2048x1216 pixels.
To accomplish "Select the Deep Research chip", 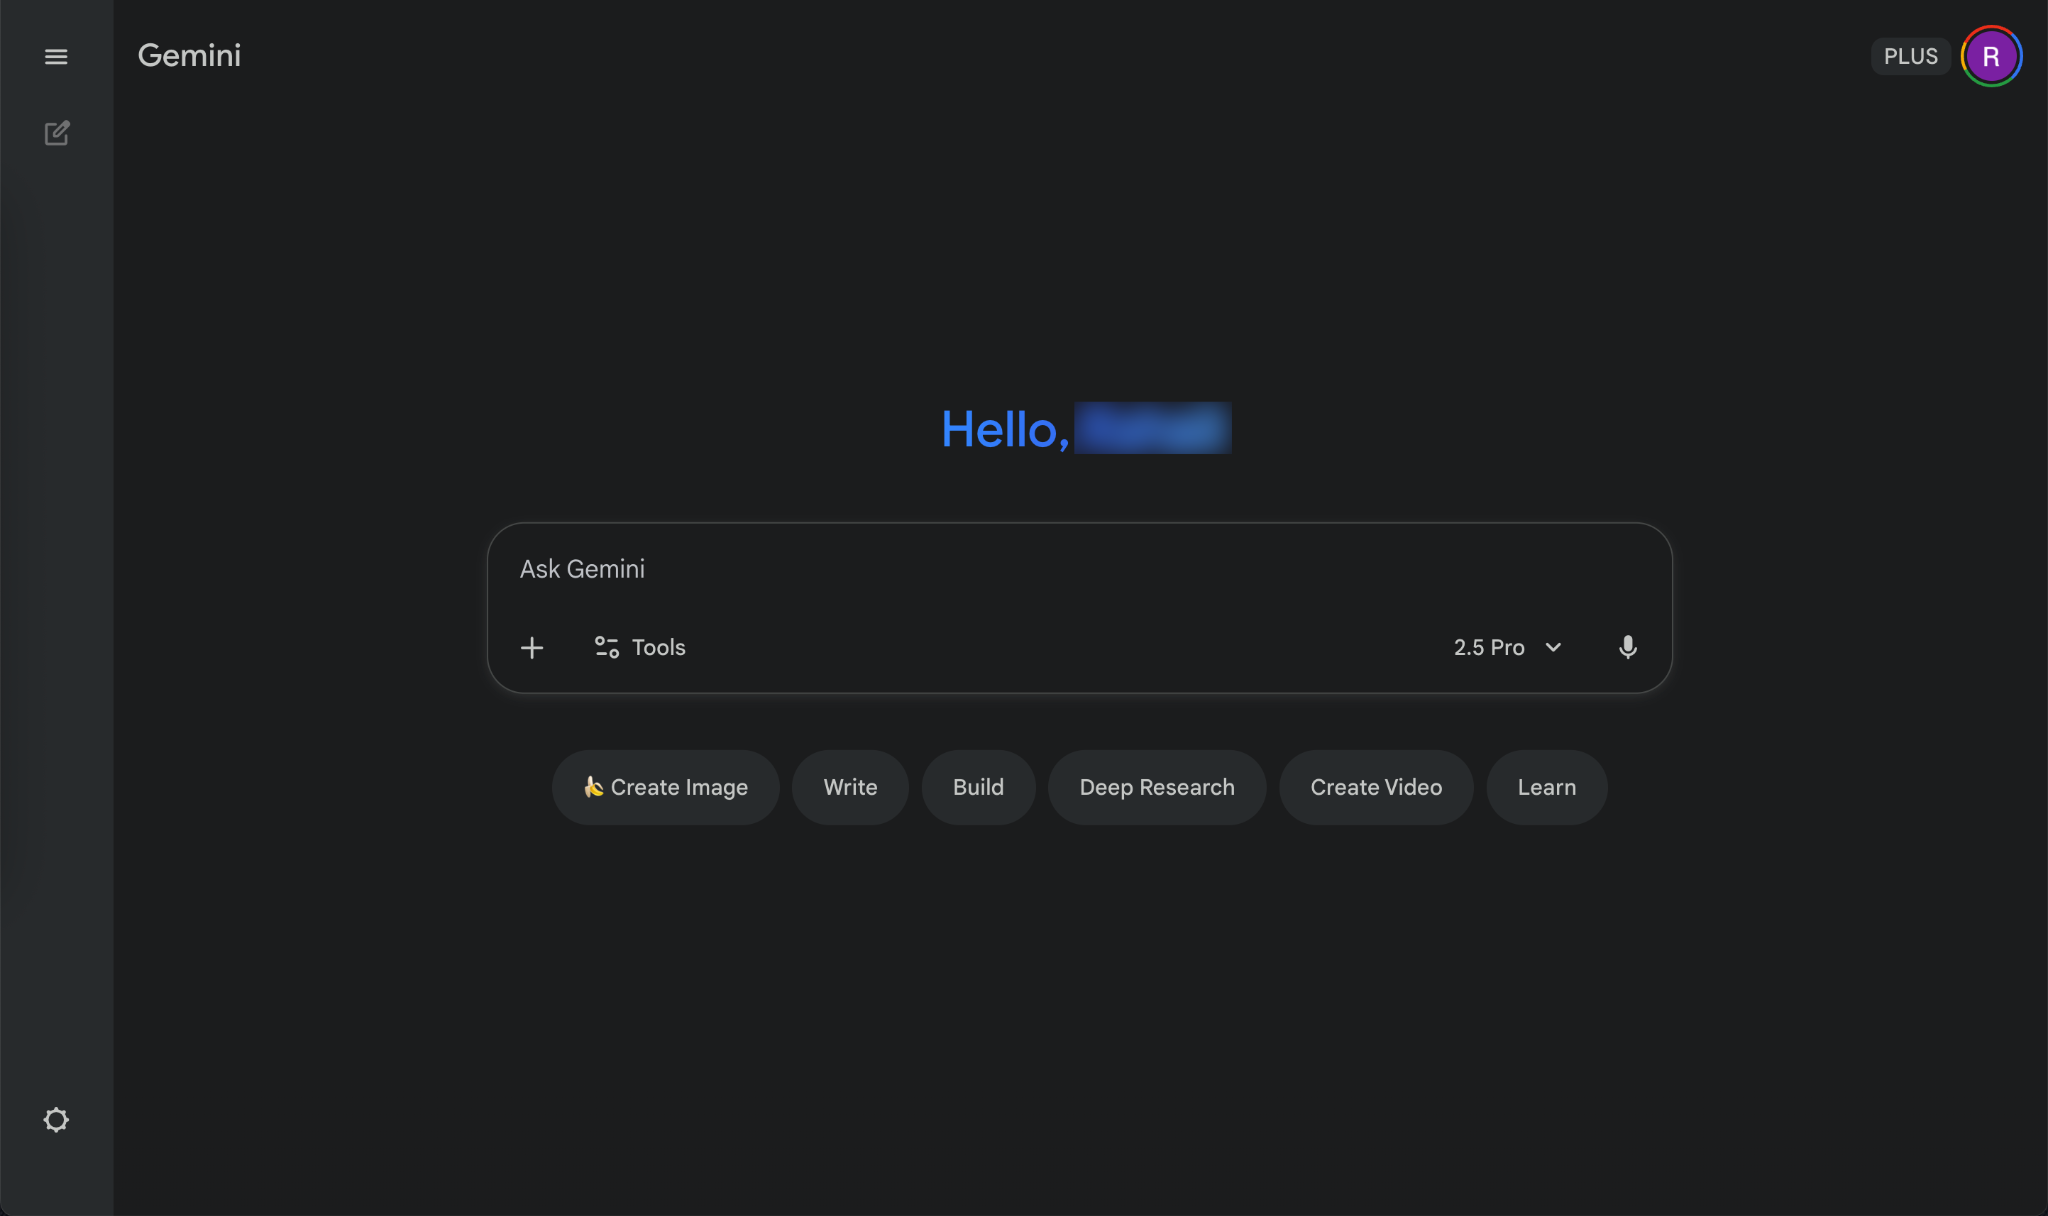I will pyautogui.click(x=1157, y=788).
